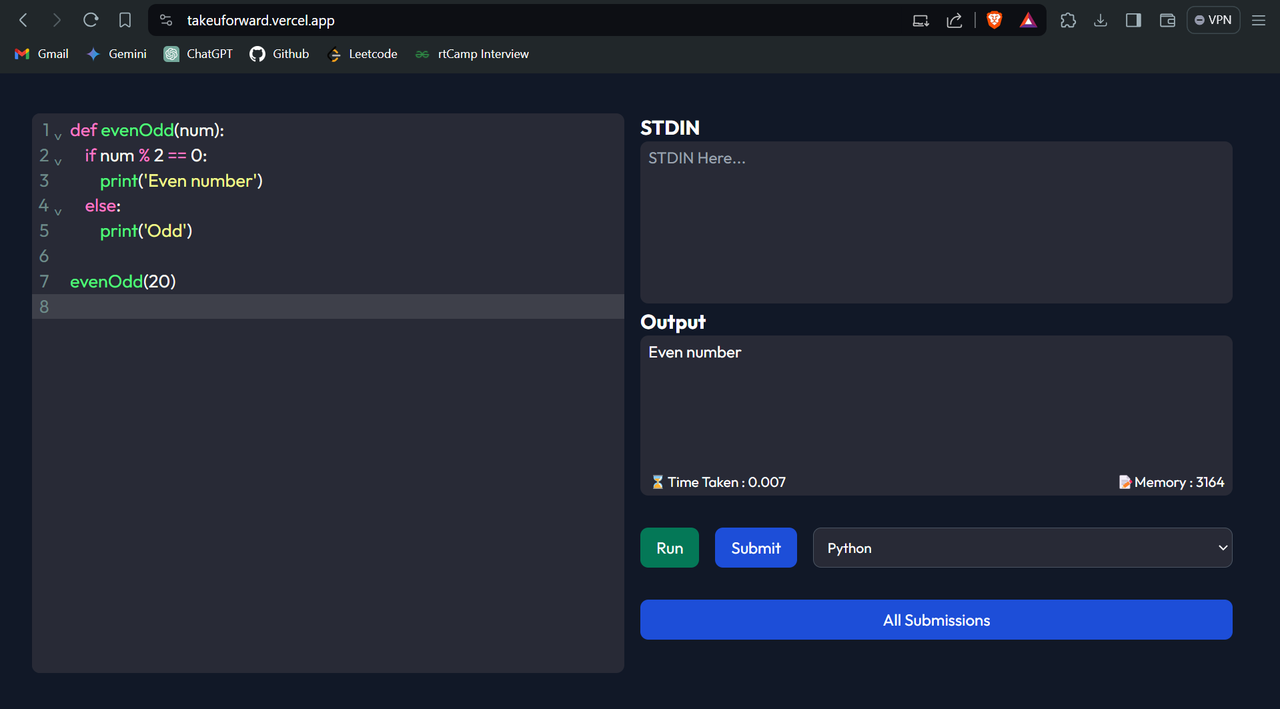Open the ChatGPT bookmark

pyautogui.click(x=198, y=54)
